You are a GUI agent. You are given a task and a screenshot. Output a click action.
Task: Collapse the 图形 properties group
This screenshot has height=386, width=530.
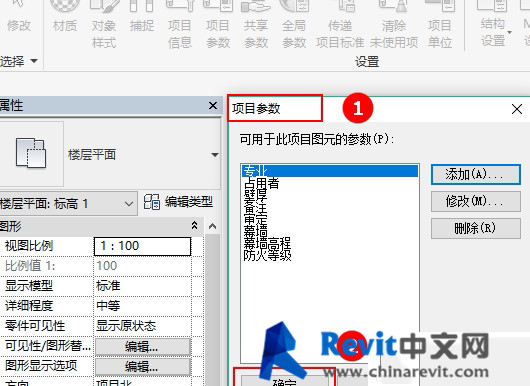[x=194, y=225]
